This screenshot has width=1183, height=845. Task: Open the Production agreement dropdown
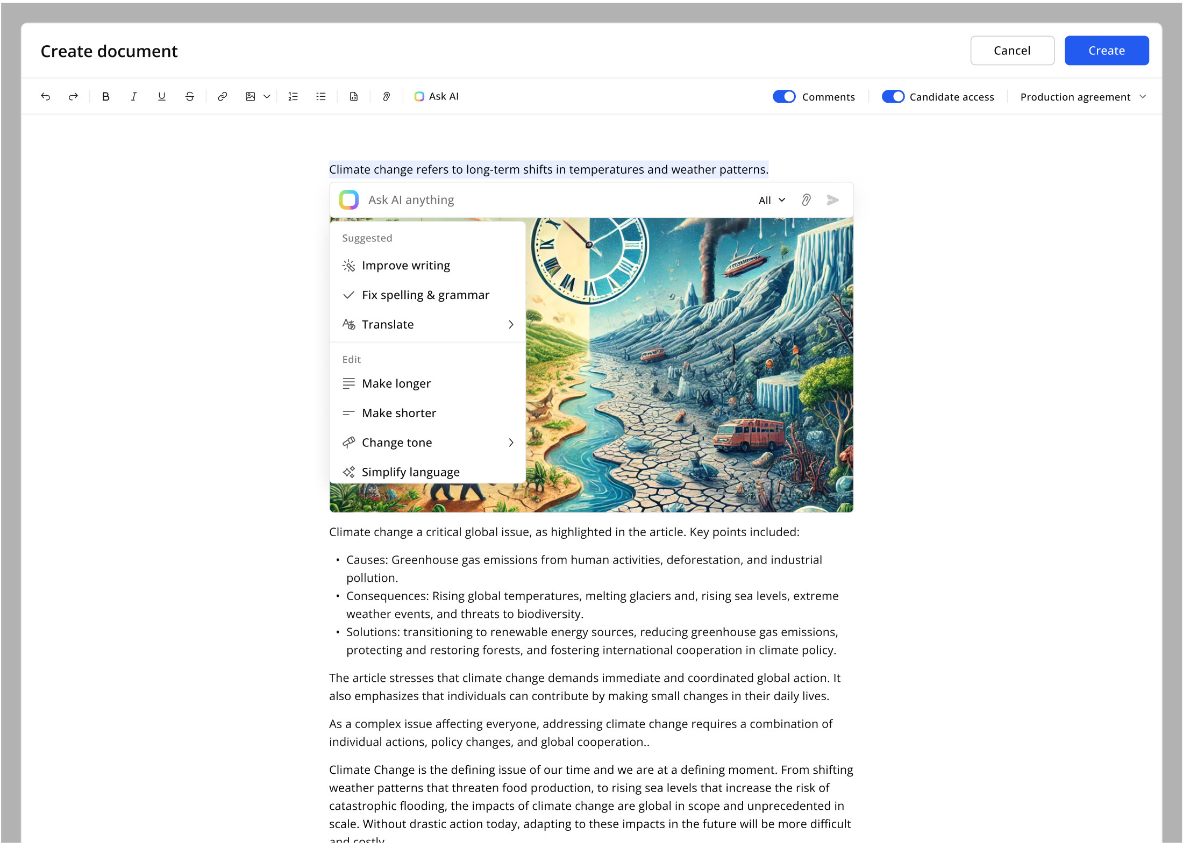1083,97
